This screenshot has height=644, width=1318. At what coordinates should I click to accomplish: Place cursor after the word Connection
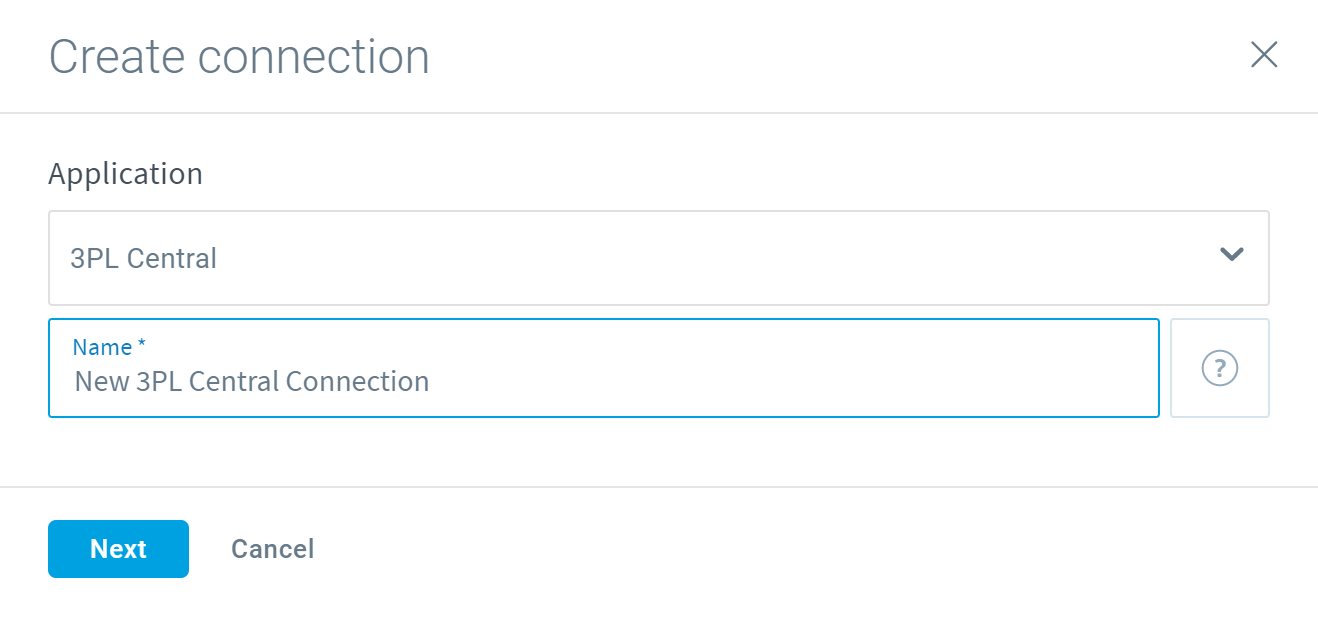click(x=432, y=381)
